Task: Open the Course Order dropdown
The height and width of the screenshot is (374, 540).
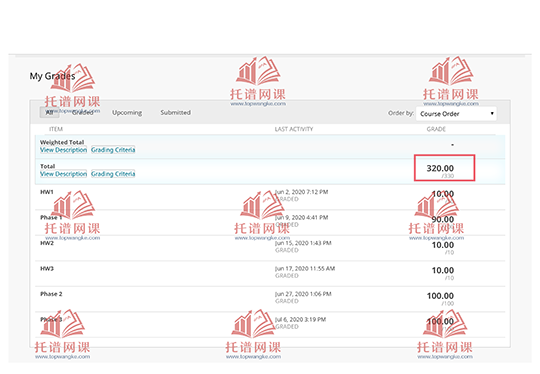Action: (456, 114)
